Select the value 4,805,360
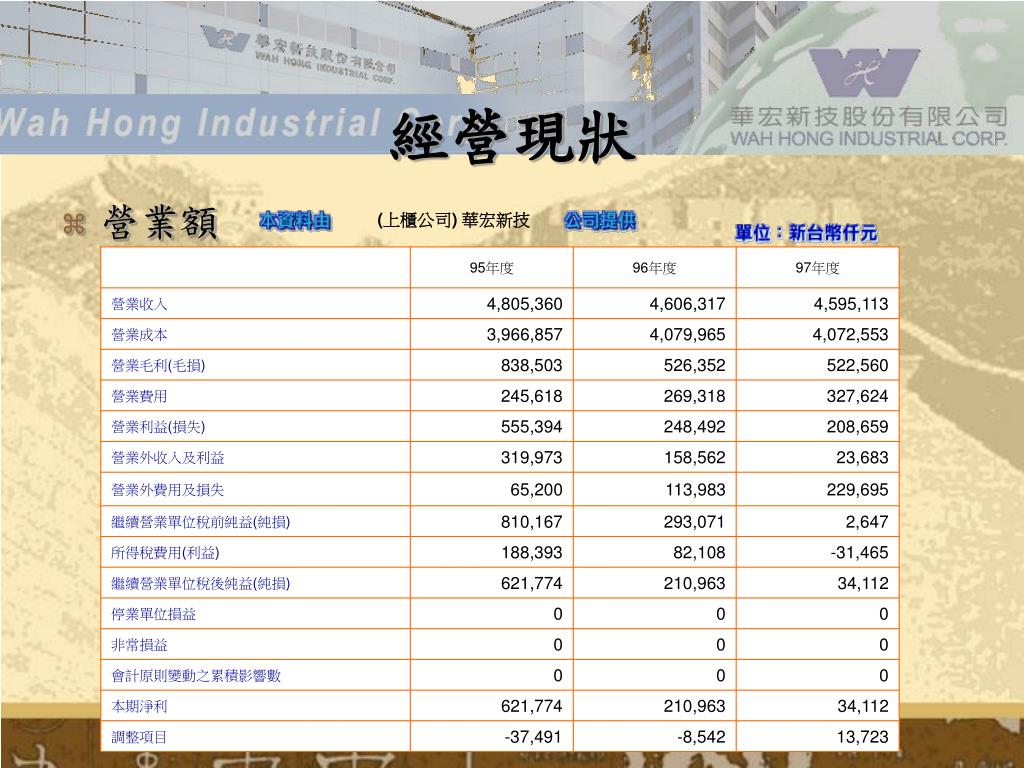Viewport: 1024px width, 768px height. click(524, 304)
